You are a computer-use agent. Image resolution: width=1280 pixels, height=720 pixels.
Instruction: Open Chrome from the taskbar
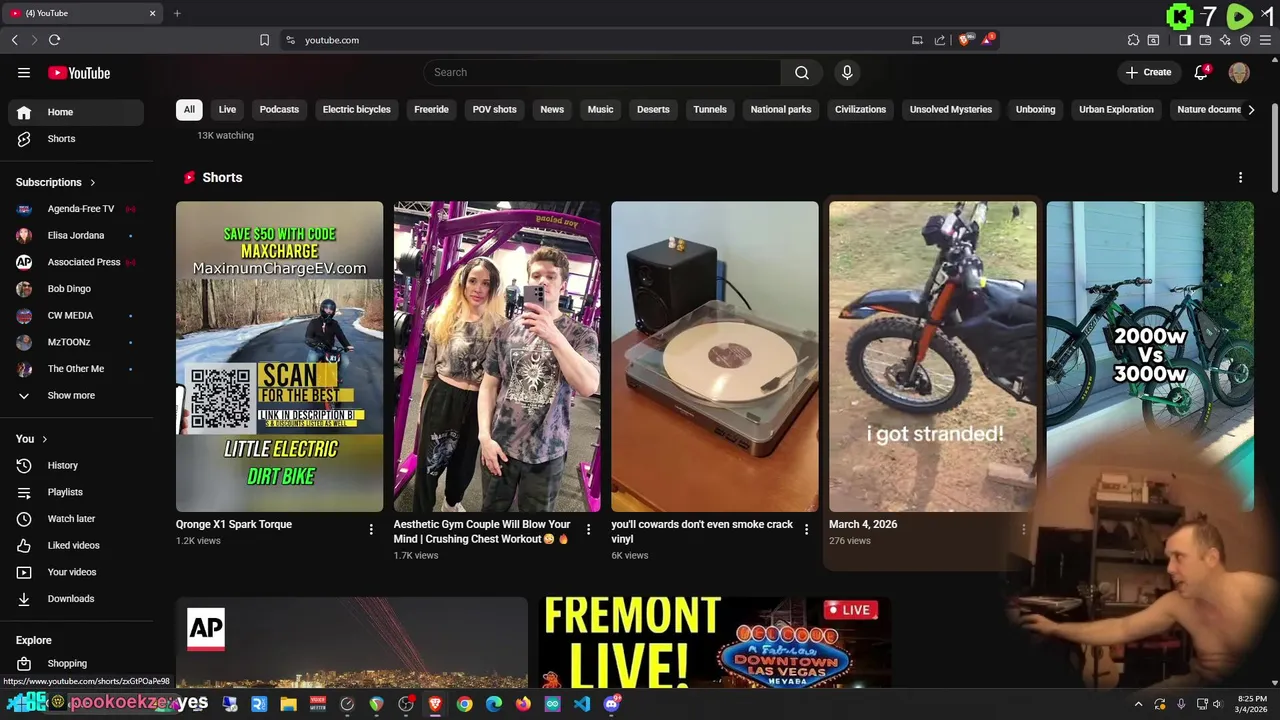[x=464, y=704]
